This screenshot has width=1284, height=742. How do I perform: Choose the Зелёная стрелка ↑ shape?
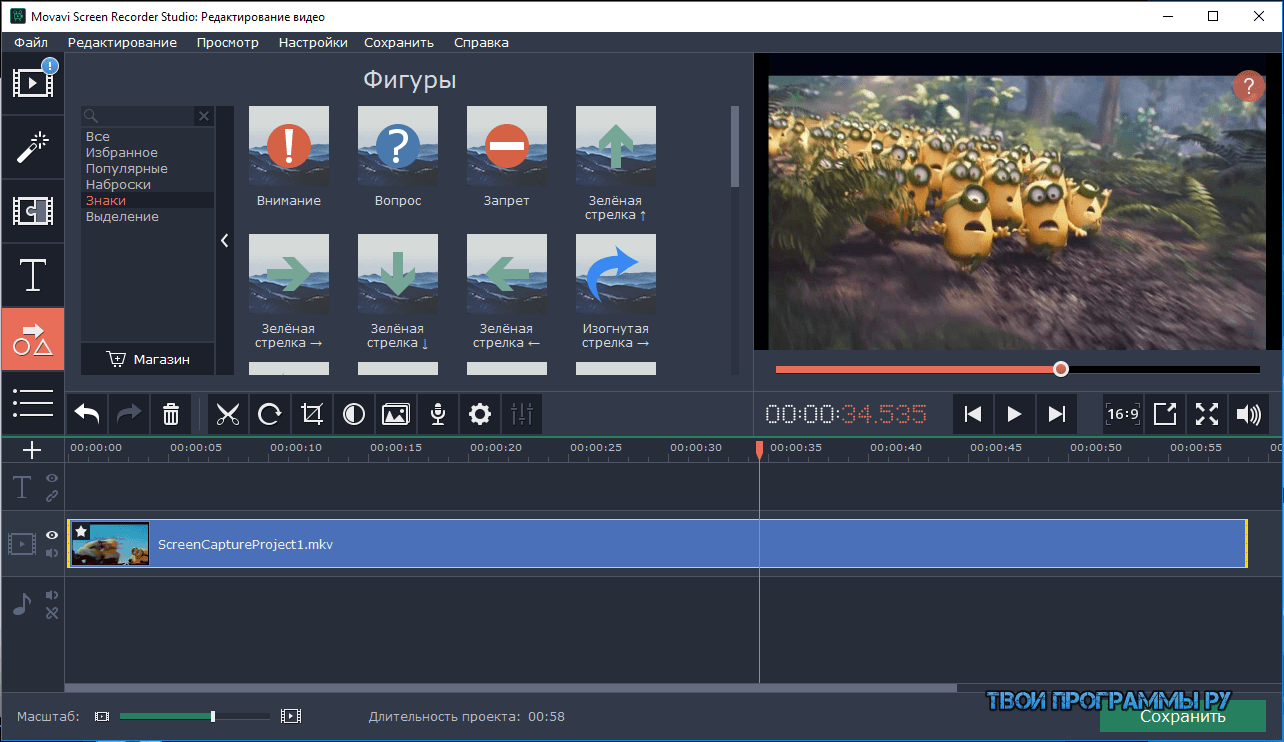click(616, 146)
